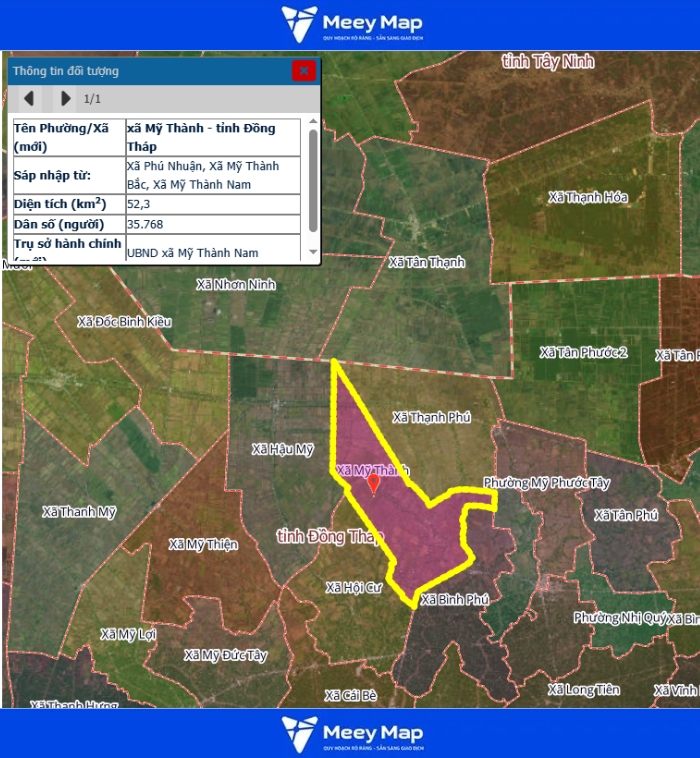Viewport: 700px width, 758px height.
Task: Select Xã Thạnh Hóa commune area
Action: (x=588, y=197)
